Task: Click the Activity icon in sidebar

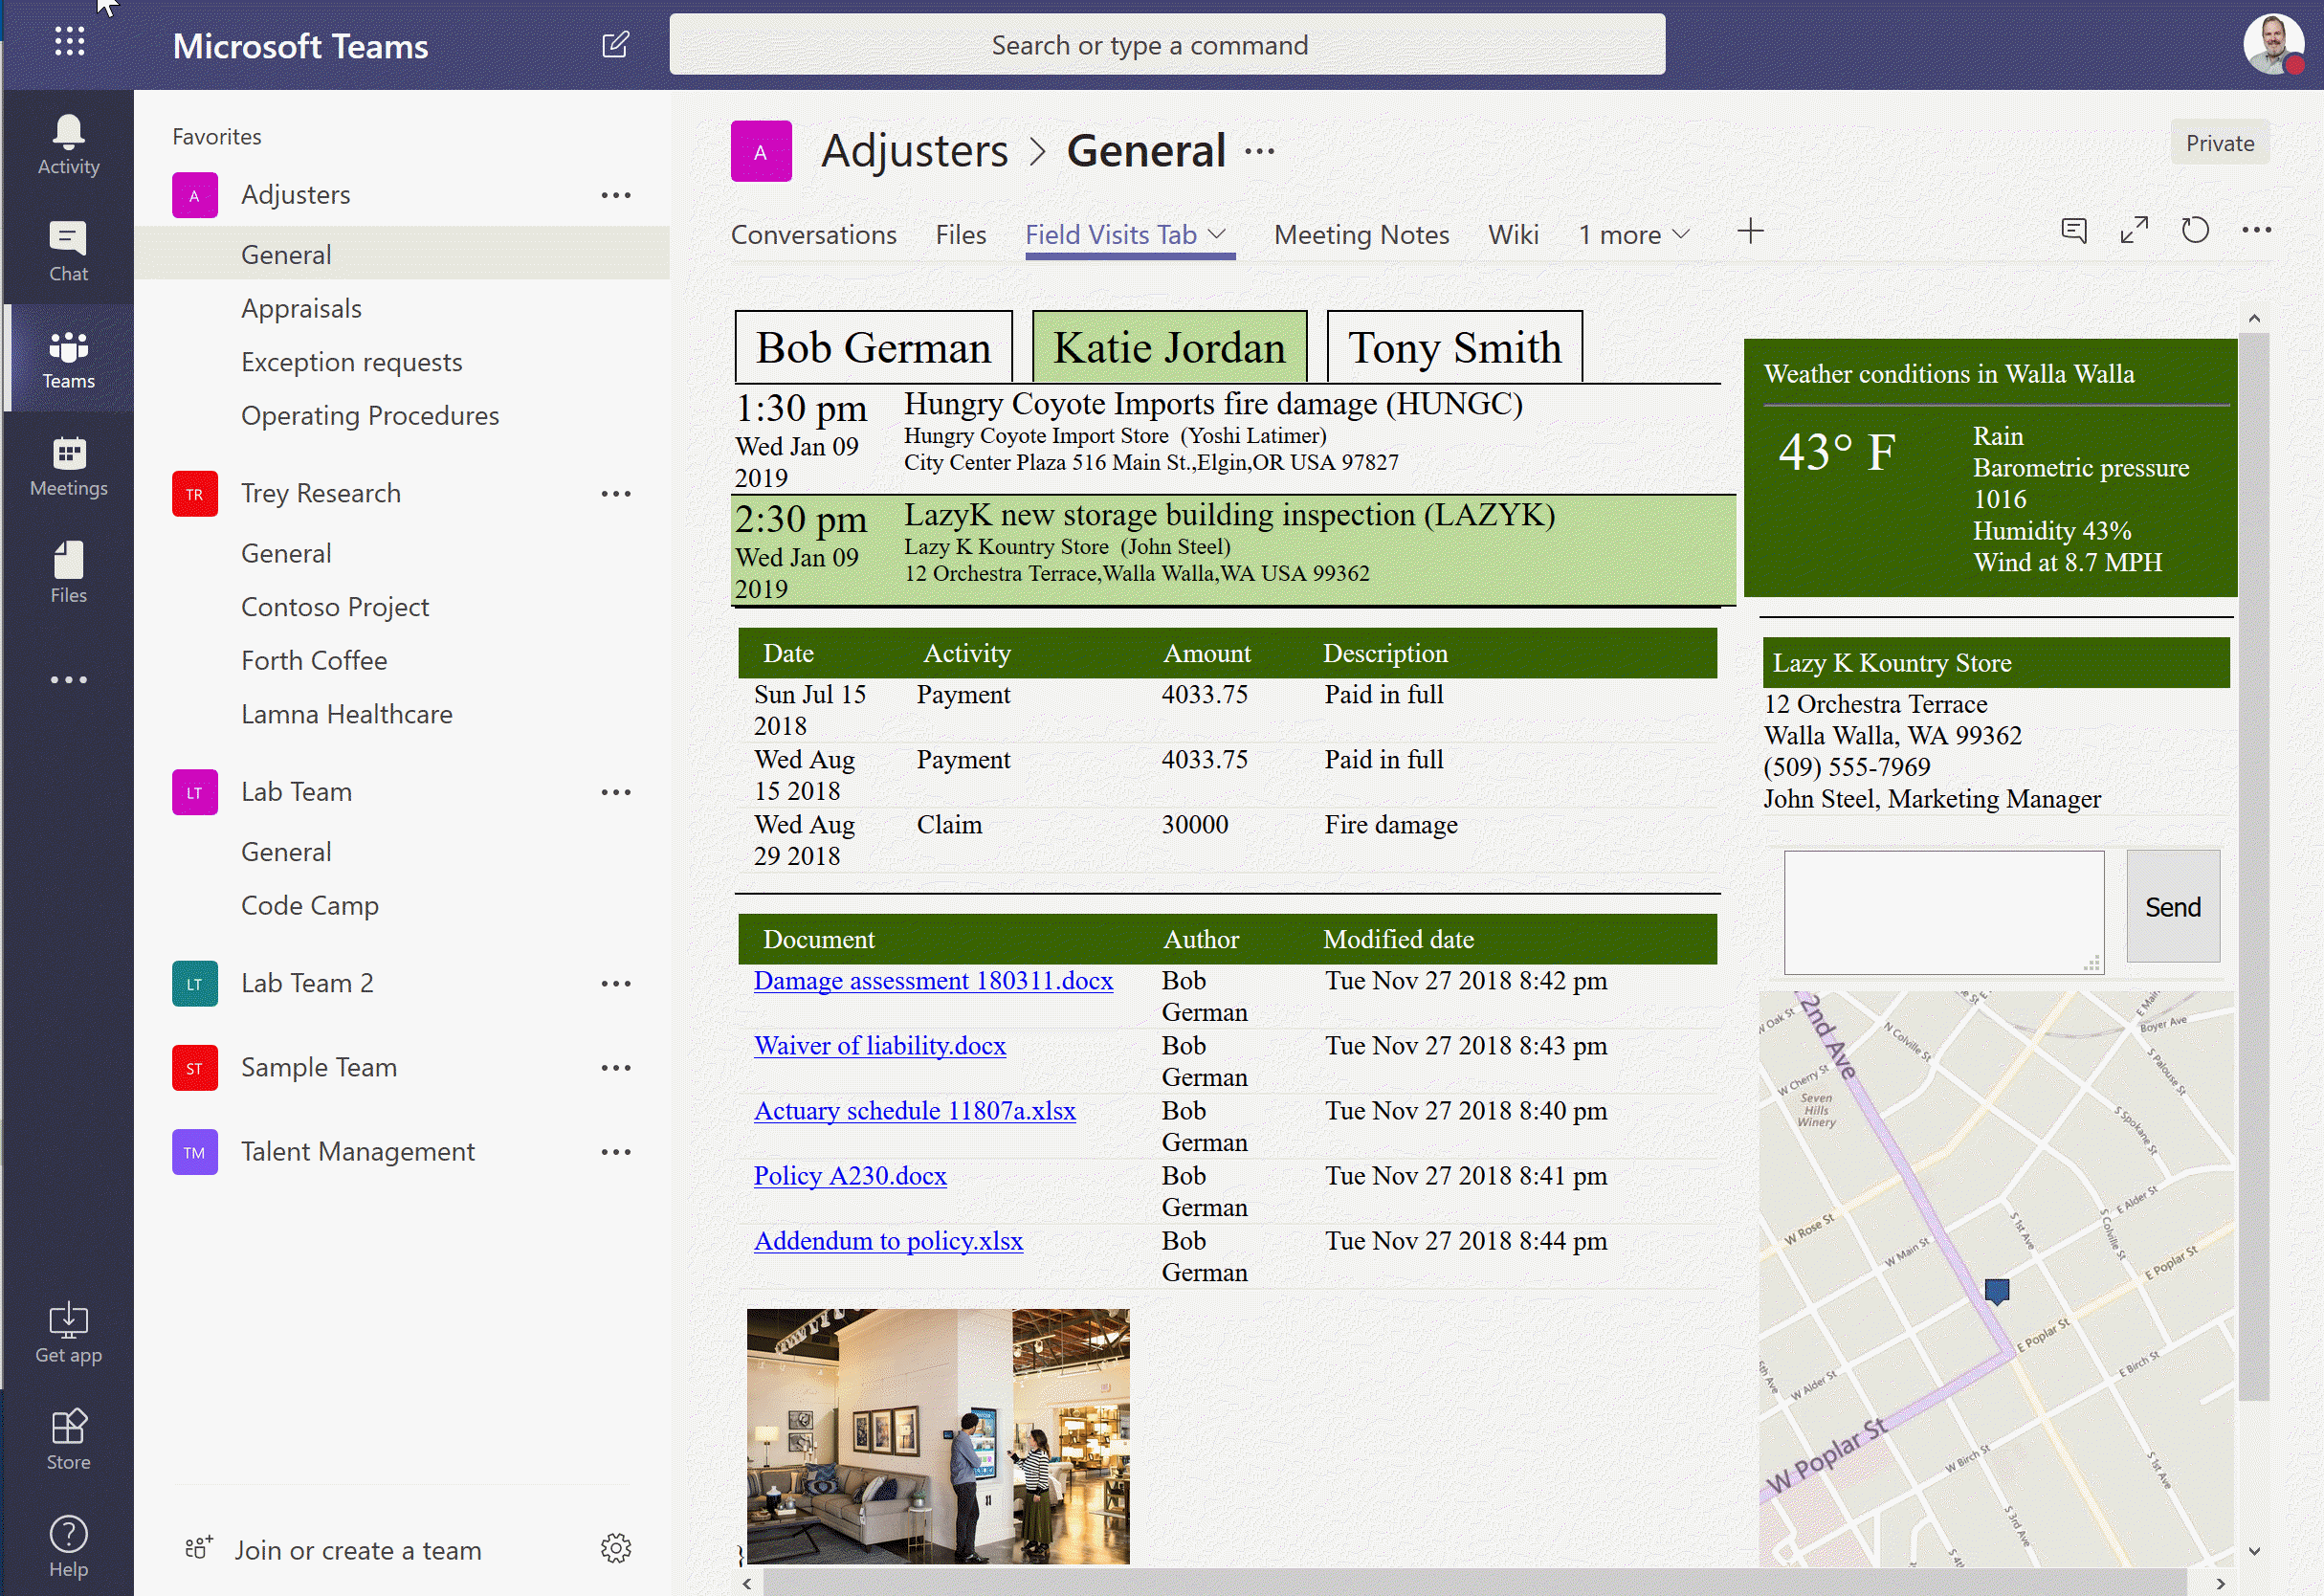Action: point(67,146)
